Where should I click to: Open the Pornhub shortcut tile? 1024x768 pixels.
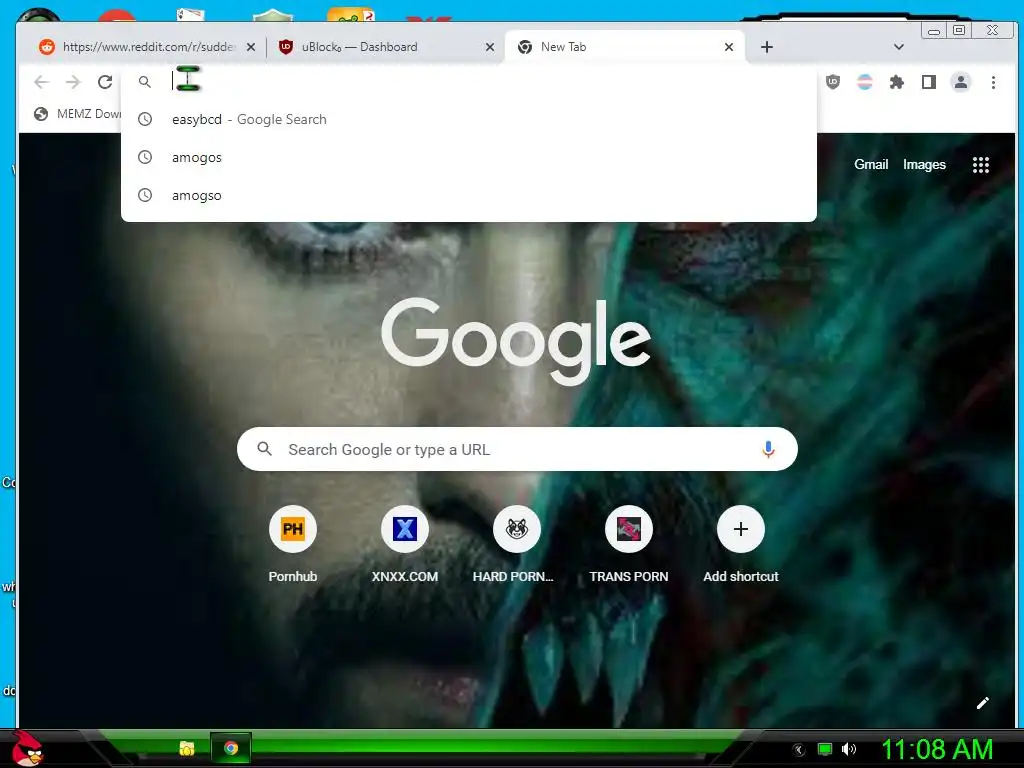293,544
